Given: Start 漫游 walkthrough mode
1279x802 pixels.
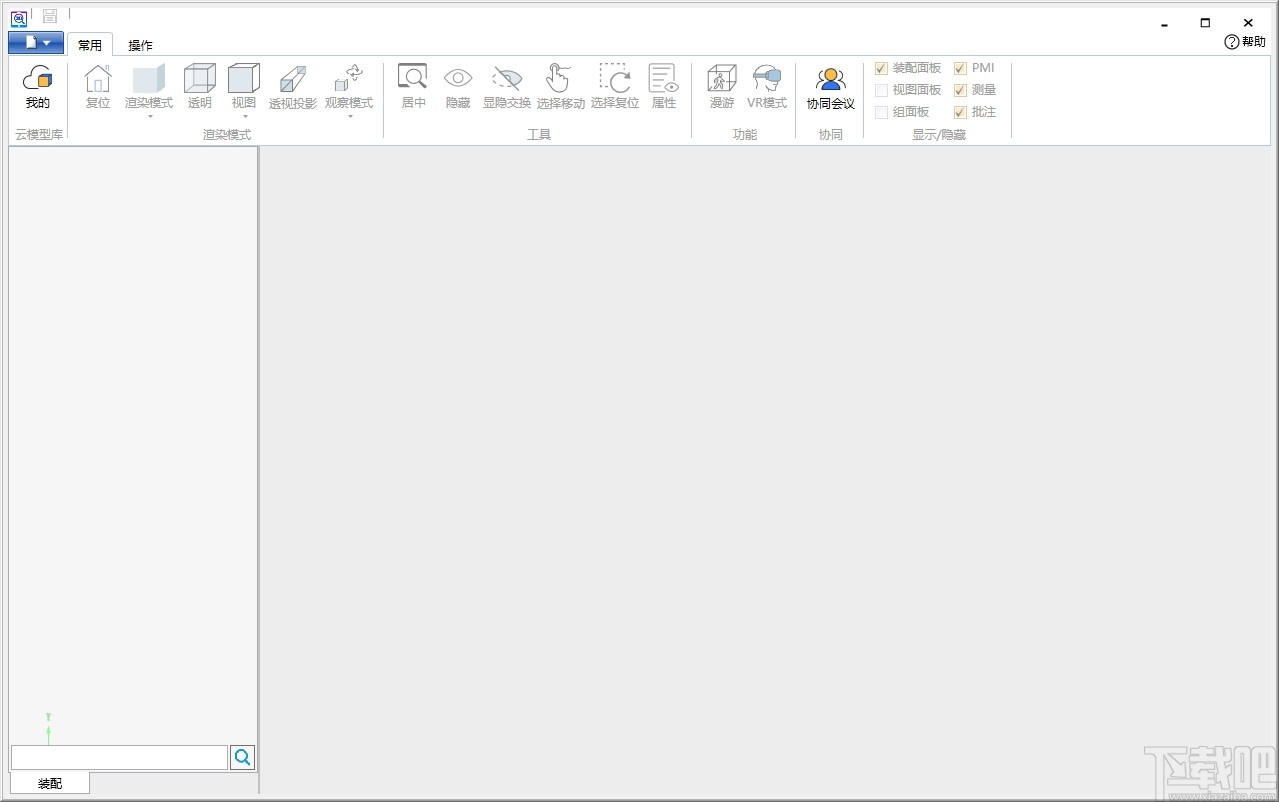Looking at the screenshot, I should coord(722,87).
